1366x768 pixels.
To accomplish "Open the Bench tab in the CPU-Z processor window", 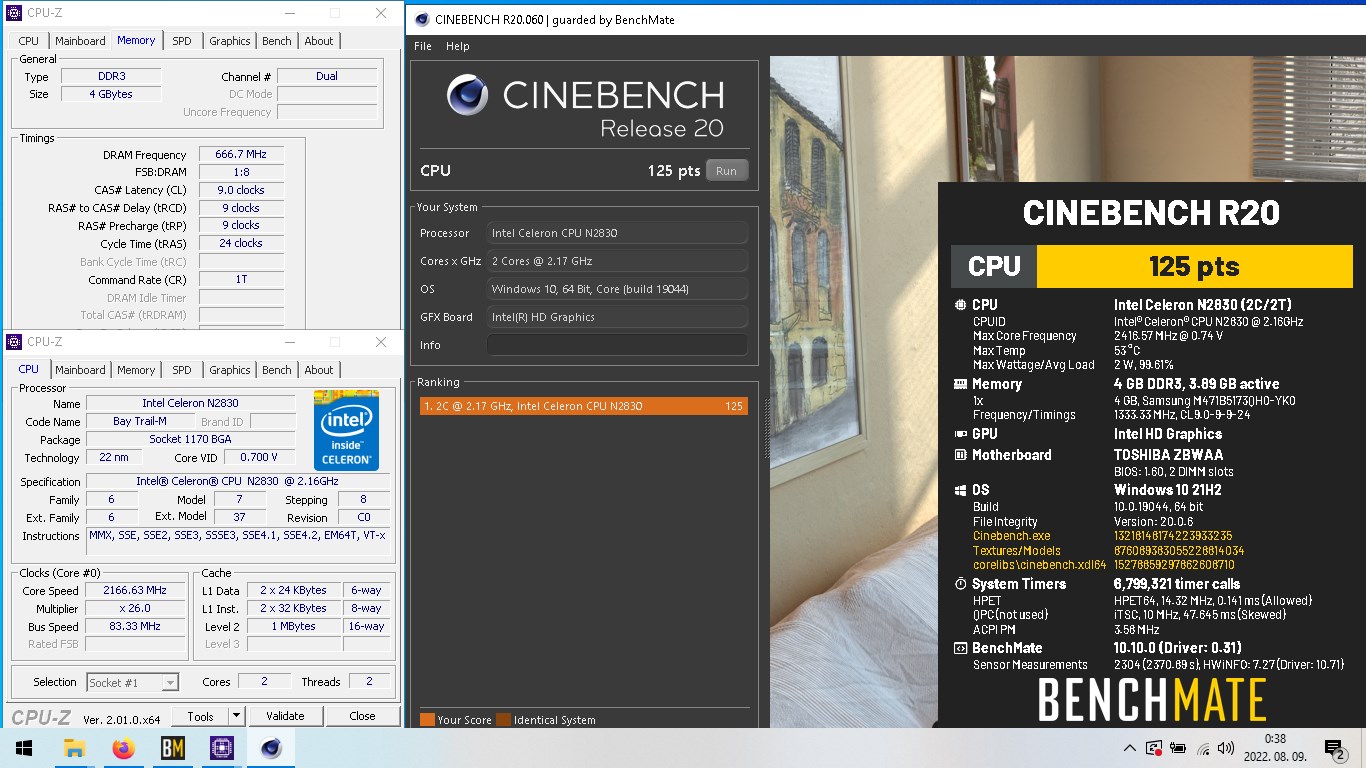I will point(277,370).
